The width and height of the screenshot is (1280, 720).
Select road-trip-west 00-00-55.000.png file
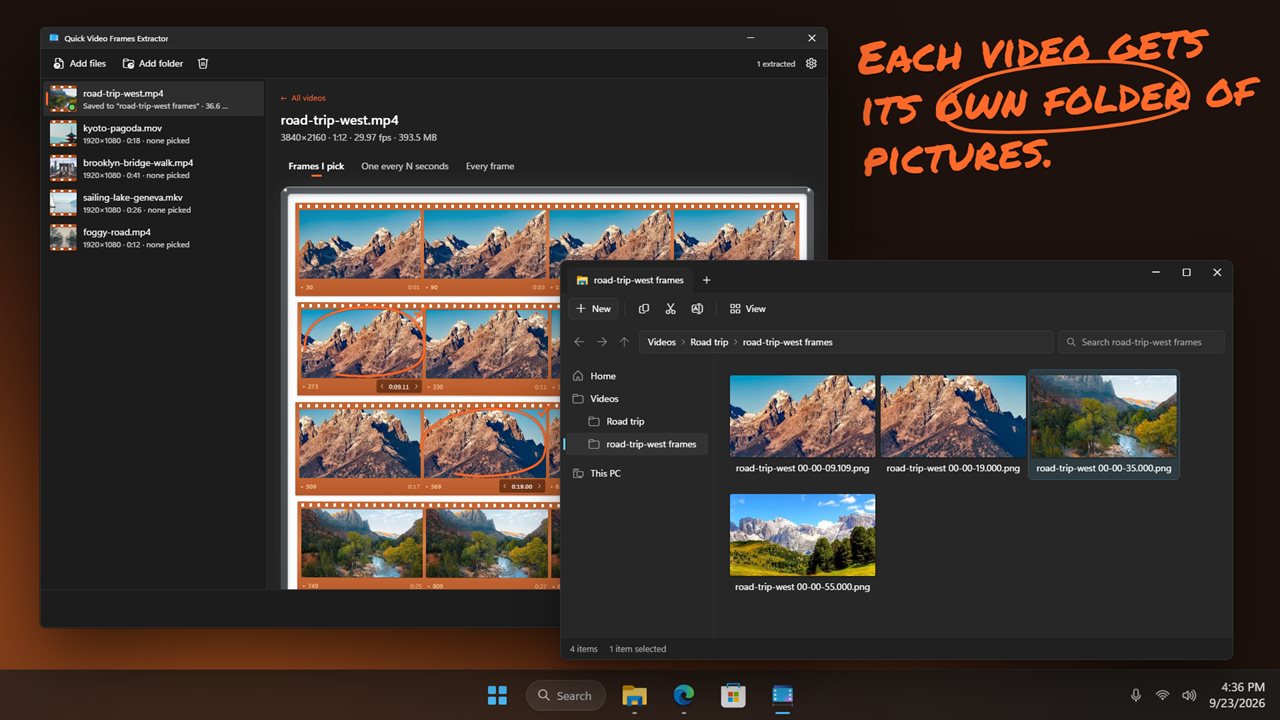(803, 542)
